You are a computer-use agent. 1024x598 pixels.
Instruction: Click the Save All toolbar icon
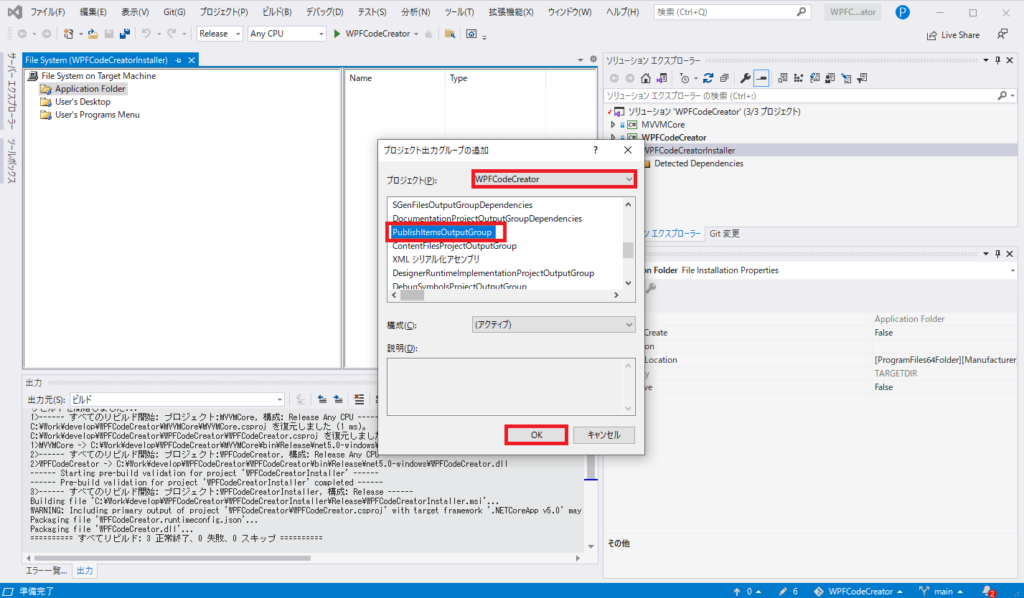click(x=124, y=34)
